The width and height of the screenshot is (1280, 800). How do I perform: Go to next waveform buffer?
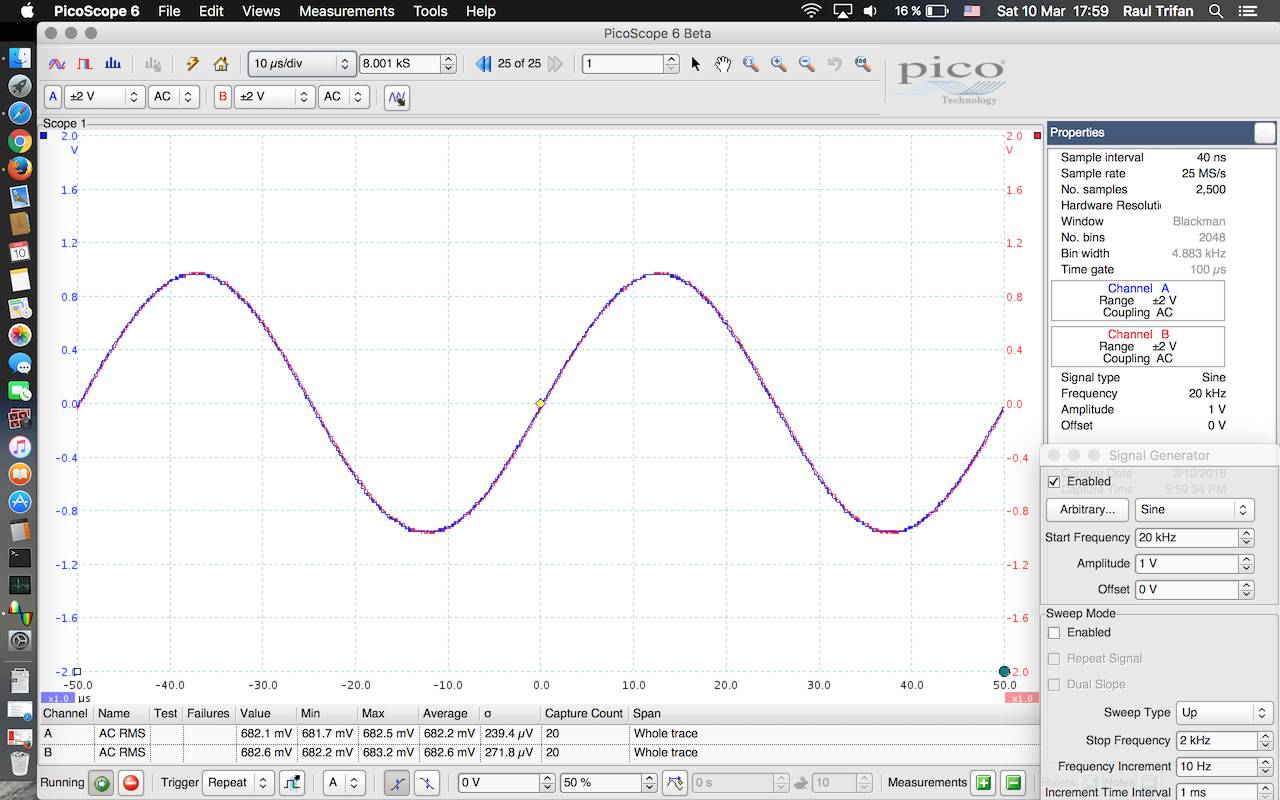point(555,64)
